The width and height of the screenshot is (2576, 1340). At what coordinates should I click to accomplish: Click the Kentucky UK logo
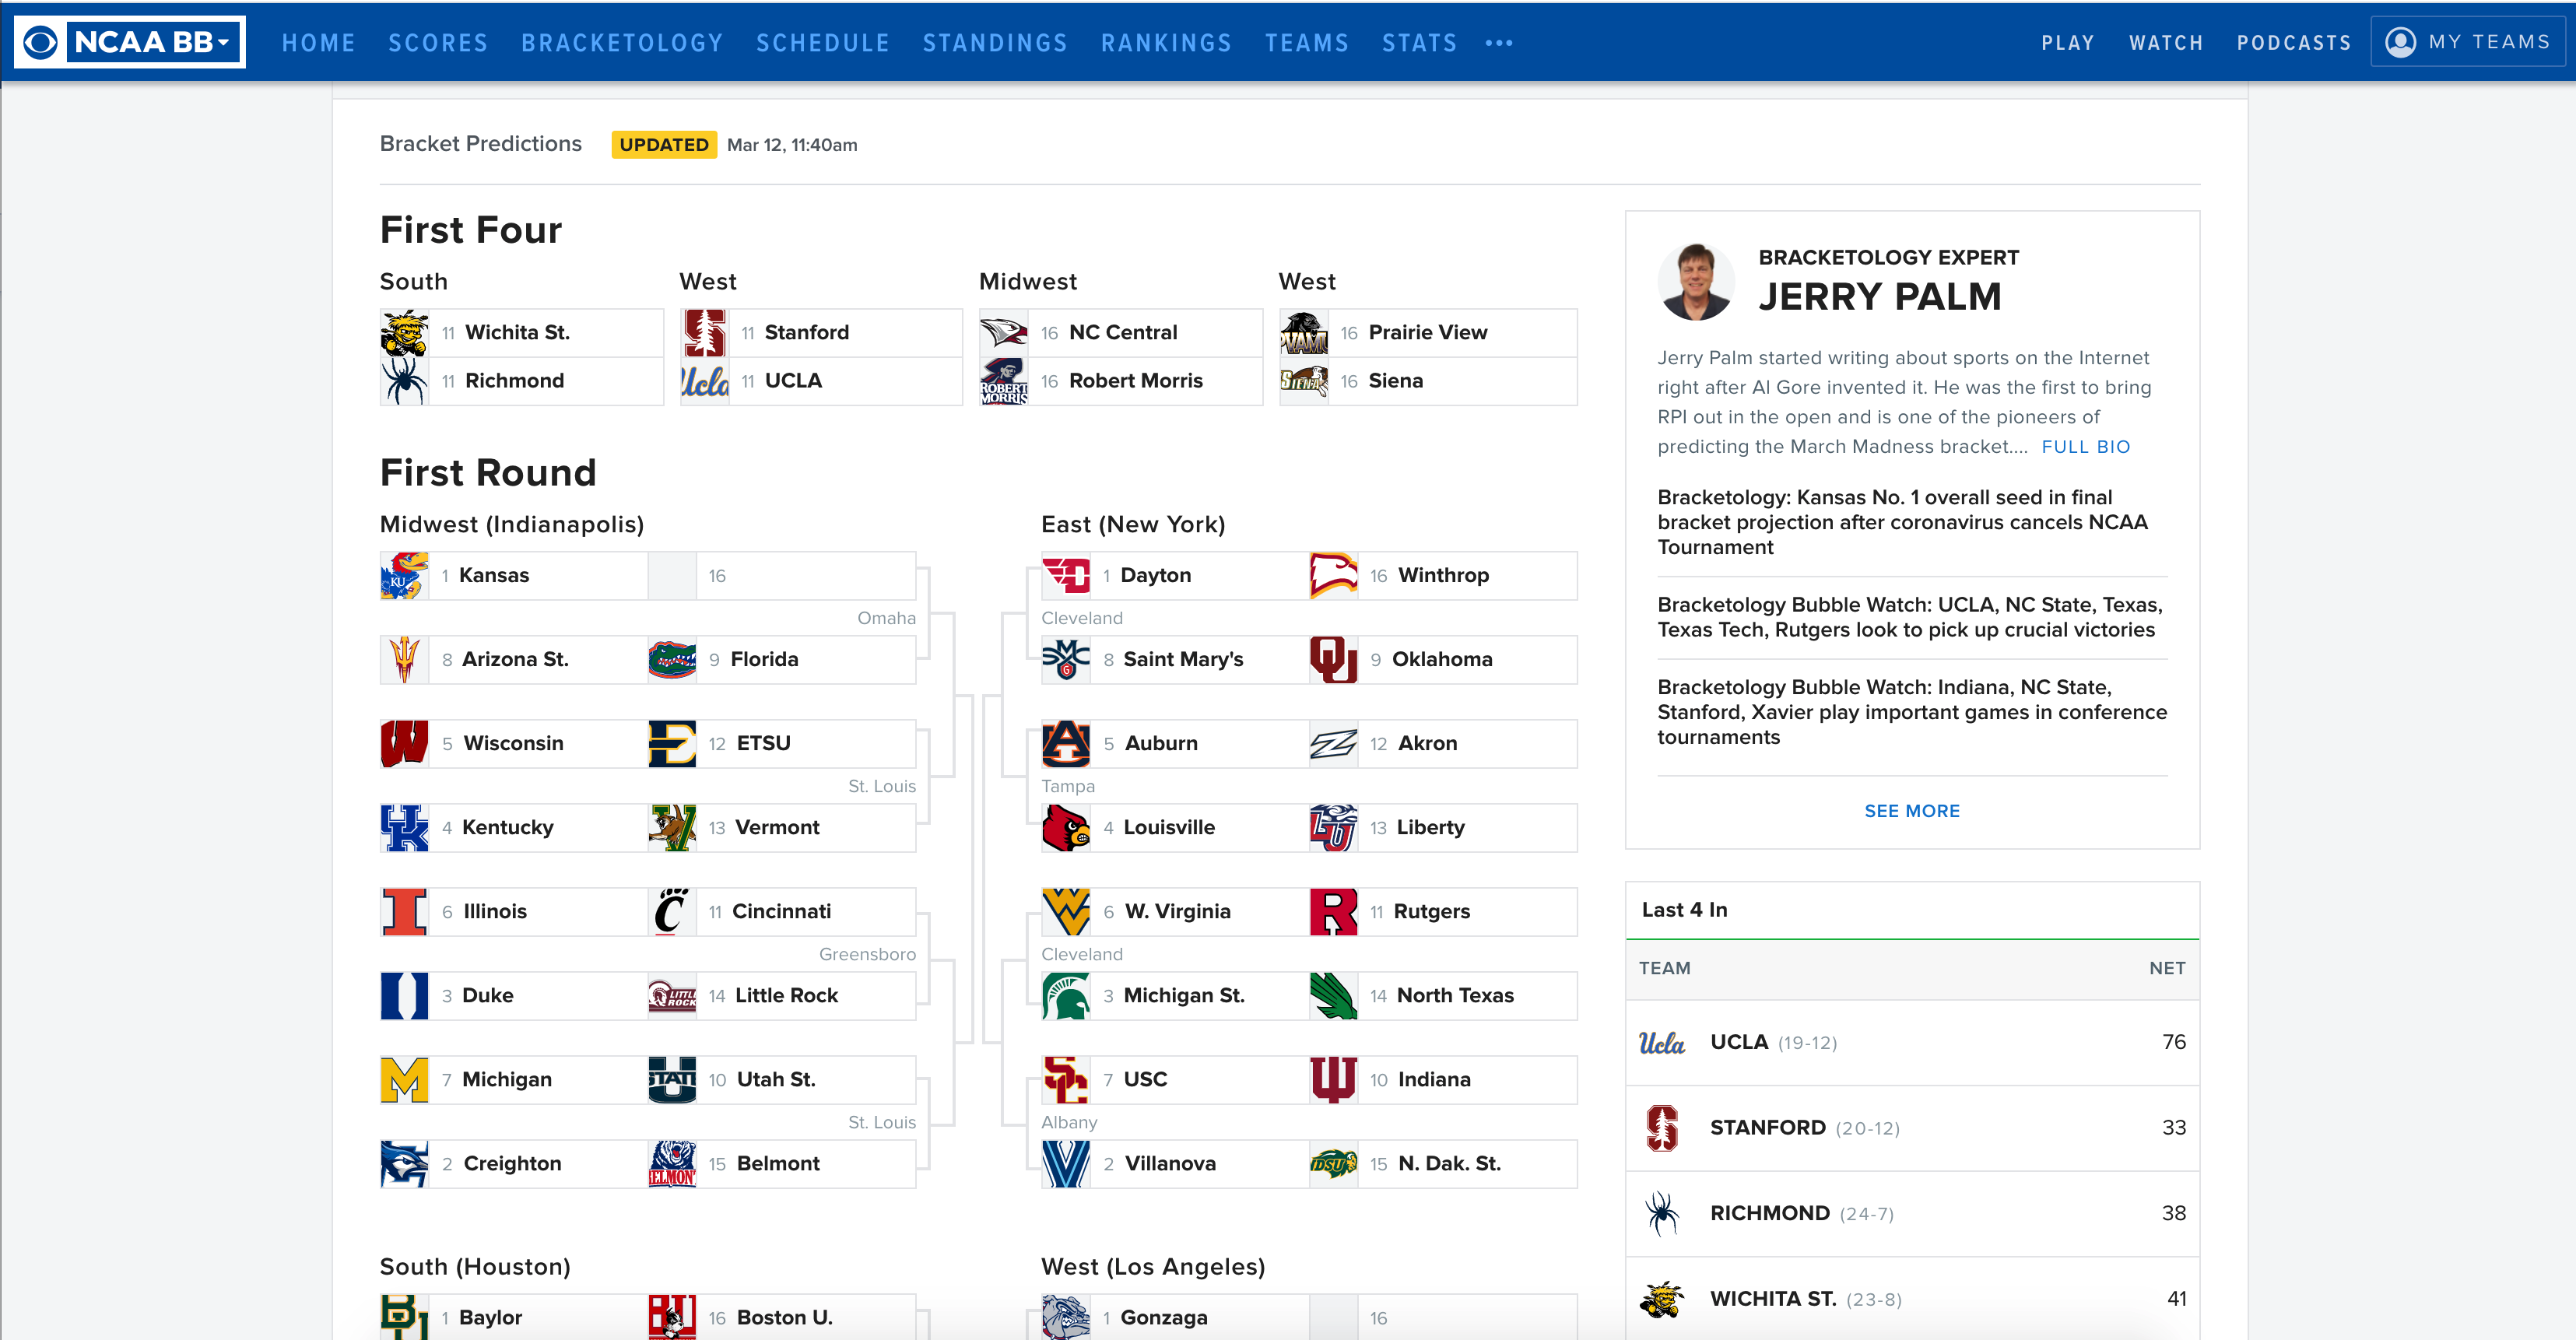[x=404, y=828]
